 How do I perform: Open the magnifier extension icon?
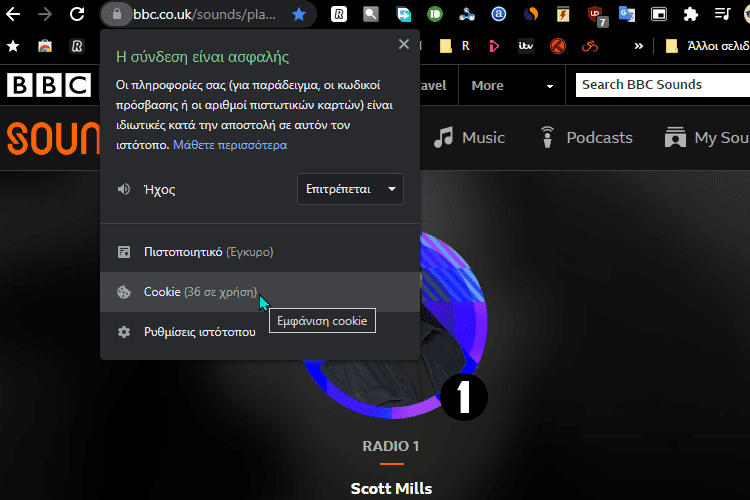(371, 14)
